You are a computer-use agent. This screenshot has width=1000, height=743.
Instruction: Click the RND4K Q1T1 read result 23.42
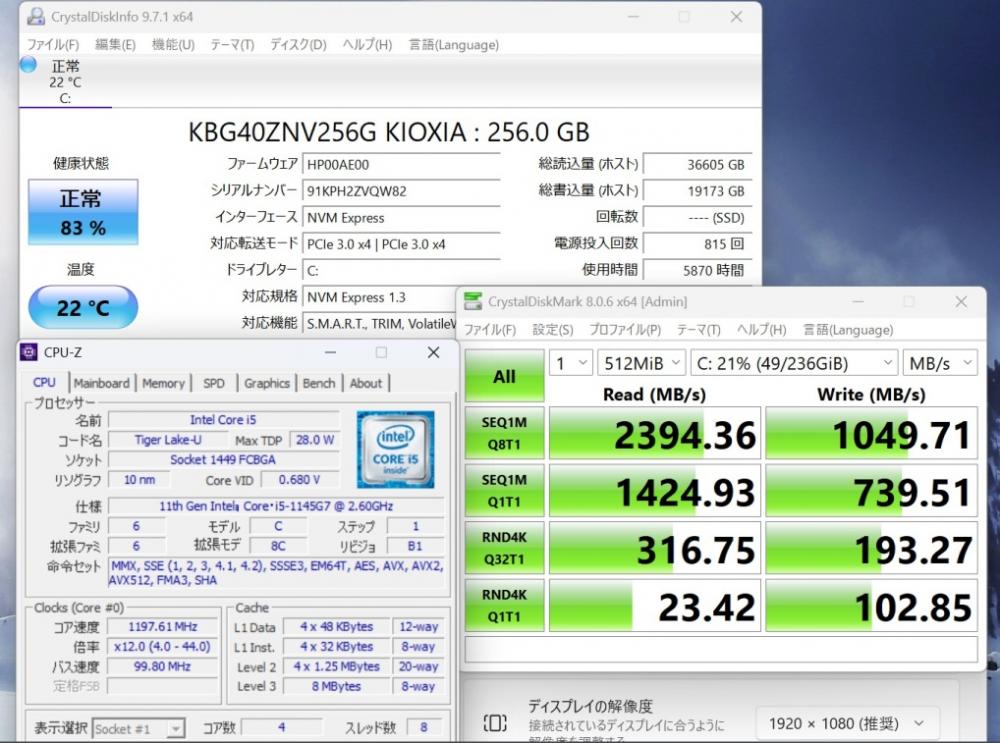[x=655, y=605]
